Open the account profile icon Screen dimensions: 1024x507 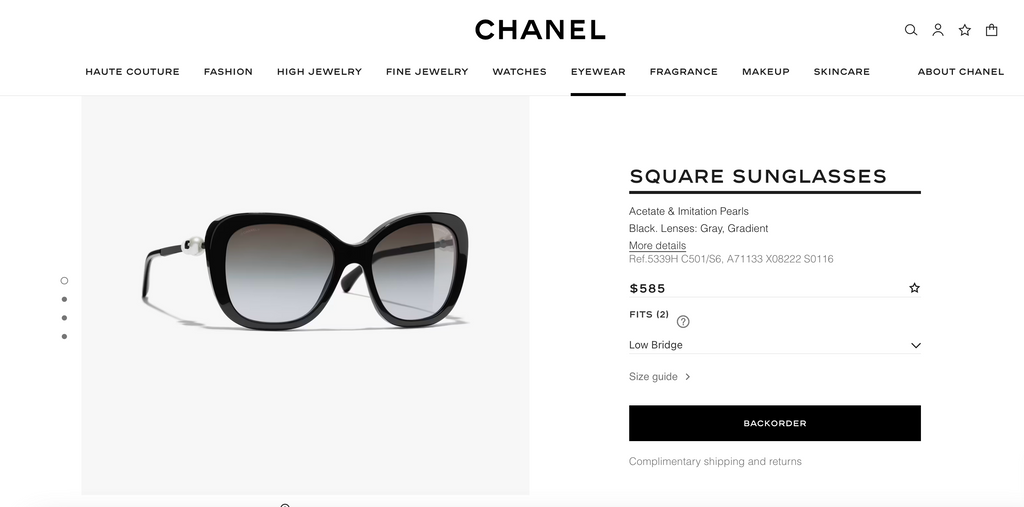(x=938, y=30)
